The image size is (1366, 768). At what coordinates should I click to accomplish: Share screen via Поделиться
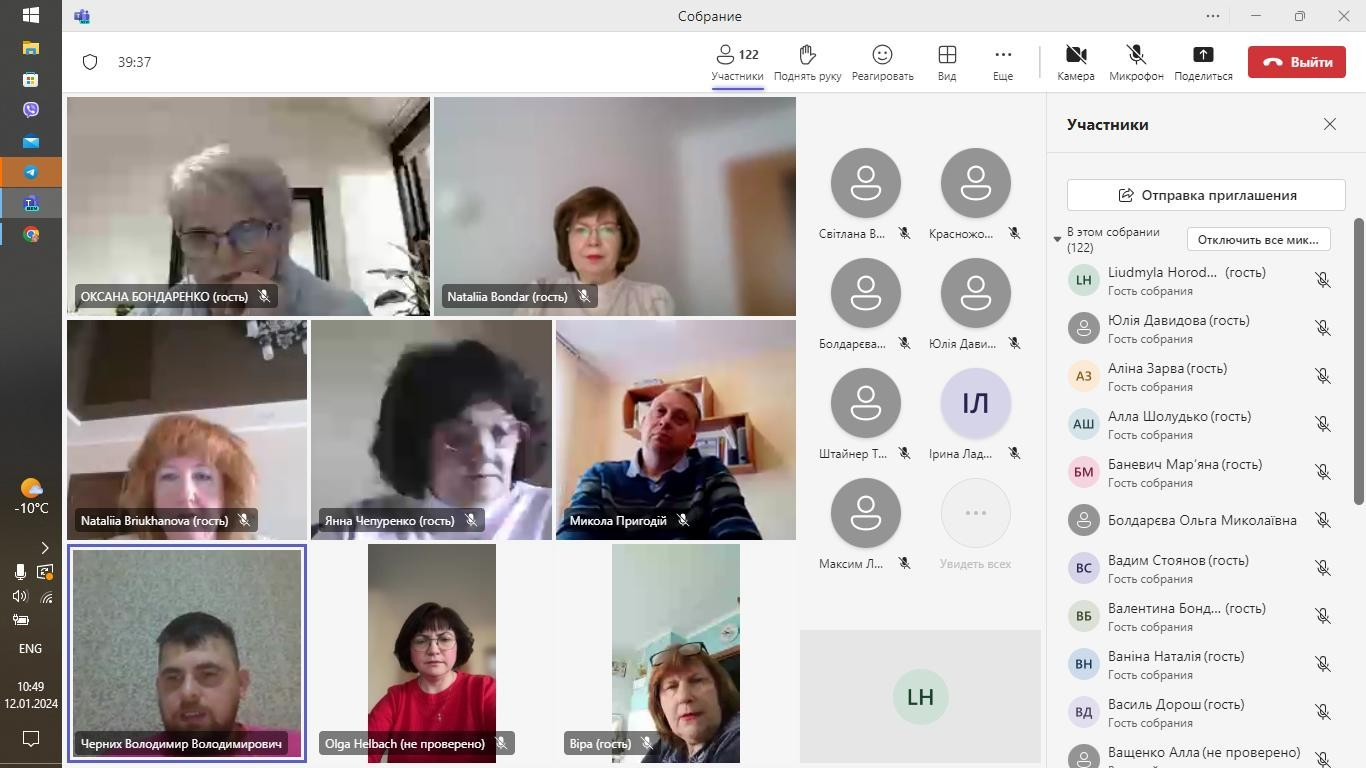1203,62
